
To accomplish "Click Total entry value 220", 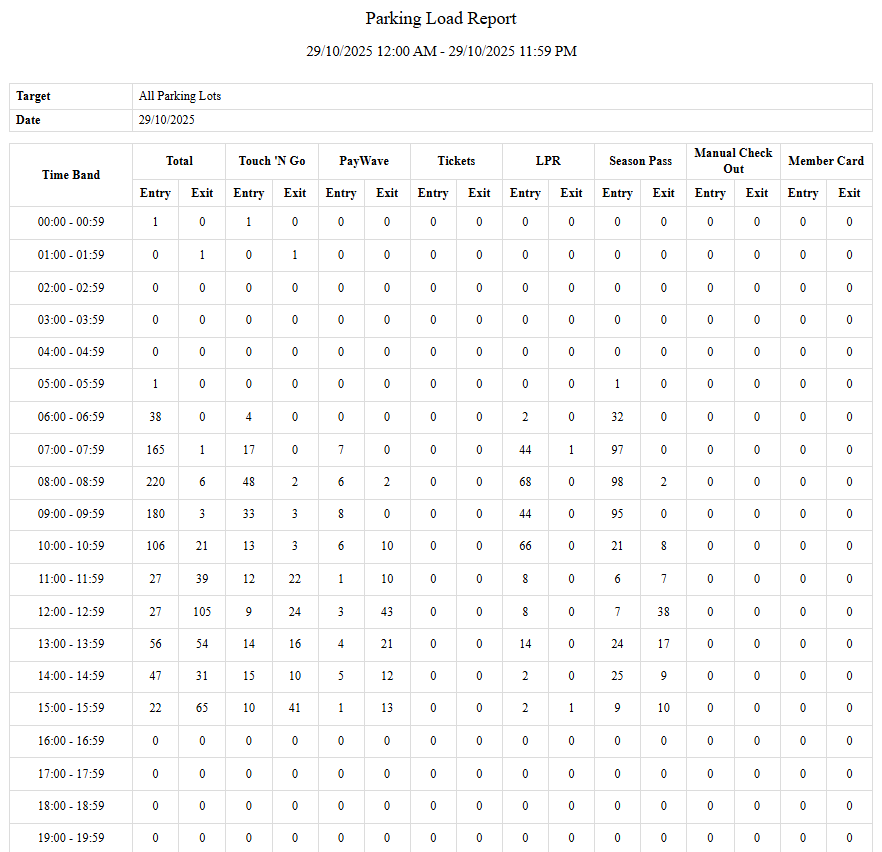I will 155,482.
